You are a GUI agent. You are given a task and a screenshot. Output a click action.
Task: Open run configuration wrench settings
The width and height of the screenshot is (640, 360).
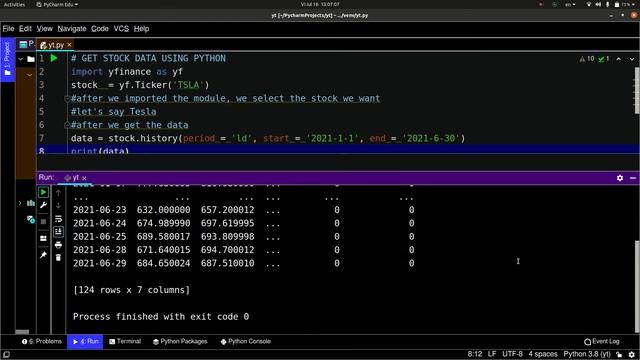click(43, 205)
